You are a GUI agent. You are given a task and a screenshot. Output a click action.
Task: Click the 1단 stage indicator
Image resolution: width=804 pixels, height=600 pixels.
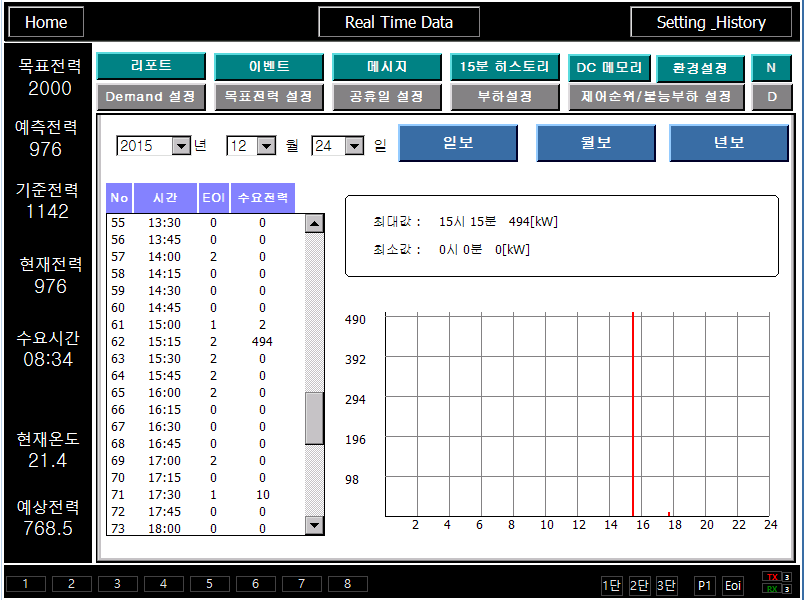click(x=611, y=586)
